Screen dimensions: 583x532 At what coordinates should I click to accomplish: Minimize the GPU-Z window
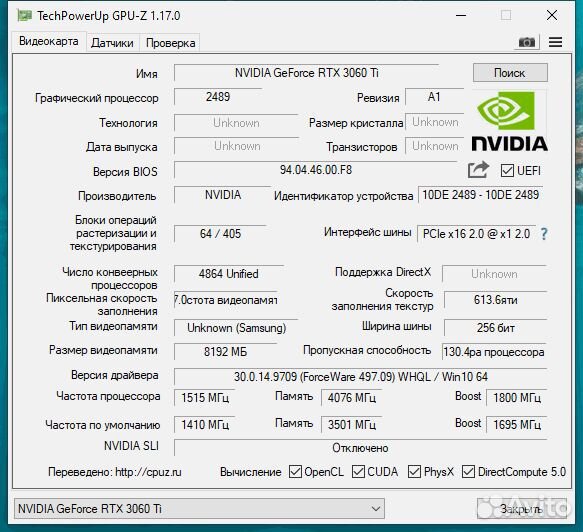(x=461, y=16)
